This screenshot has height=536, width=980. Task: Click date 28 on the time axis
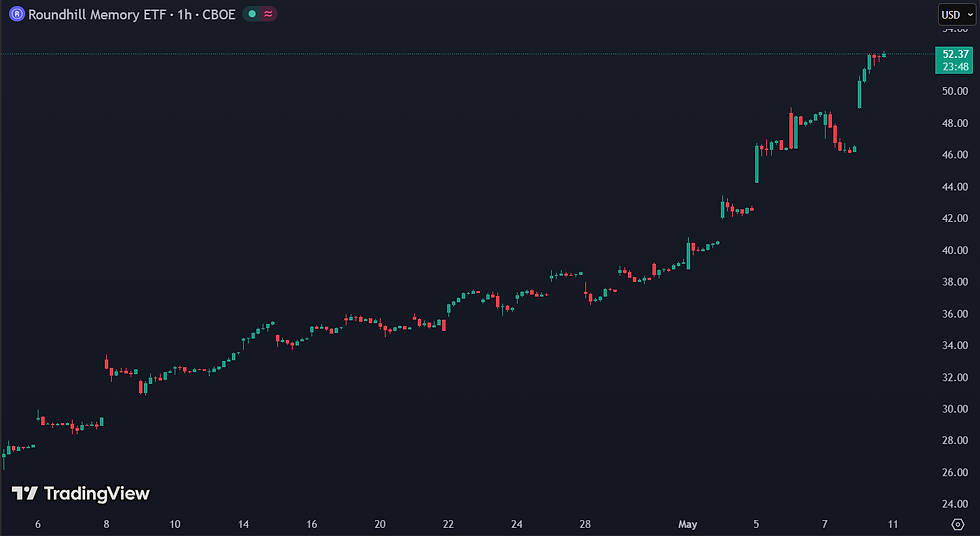585,524
